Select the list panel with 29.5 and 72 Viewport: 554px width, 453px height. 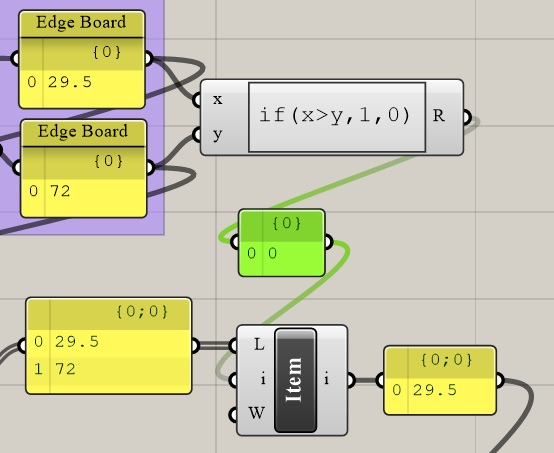coord(109,346)
